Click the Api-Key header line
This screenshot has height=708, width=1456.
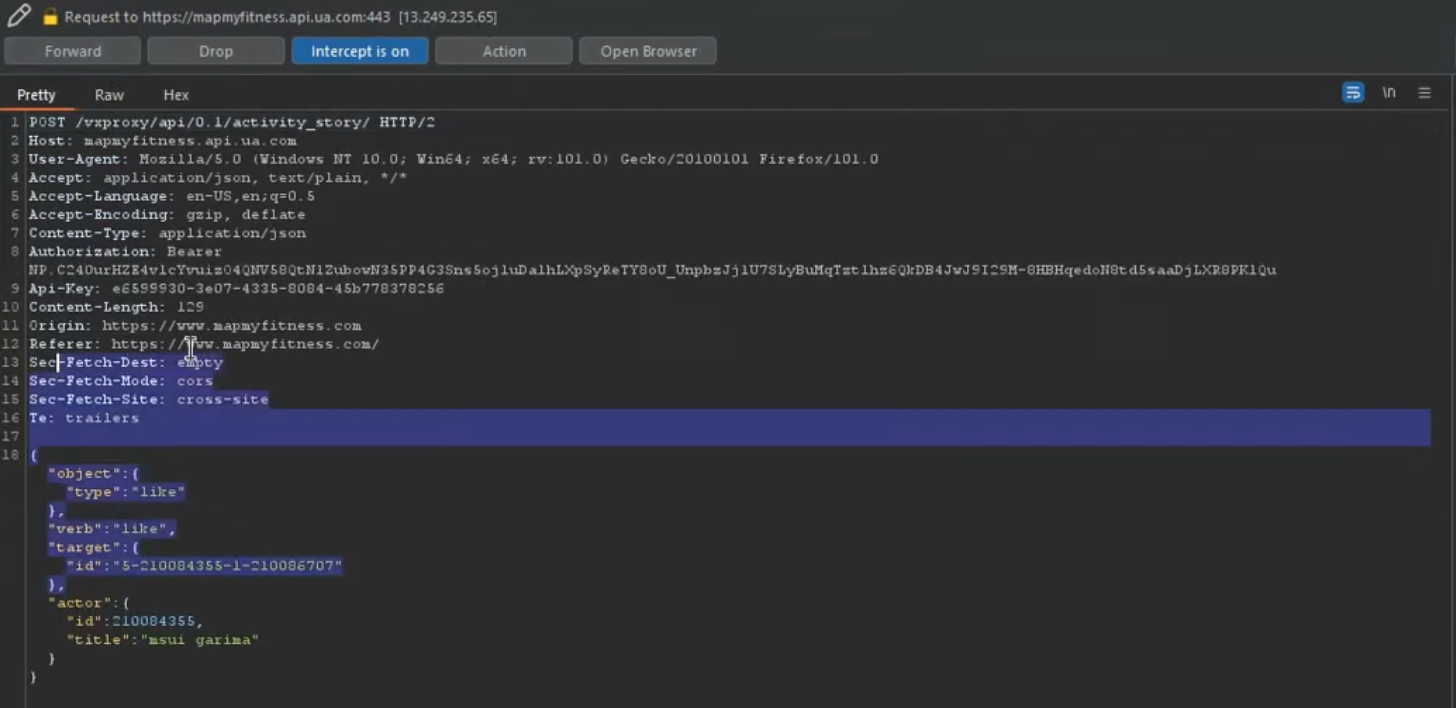236,289
